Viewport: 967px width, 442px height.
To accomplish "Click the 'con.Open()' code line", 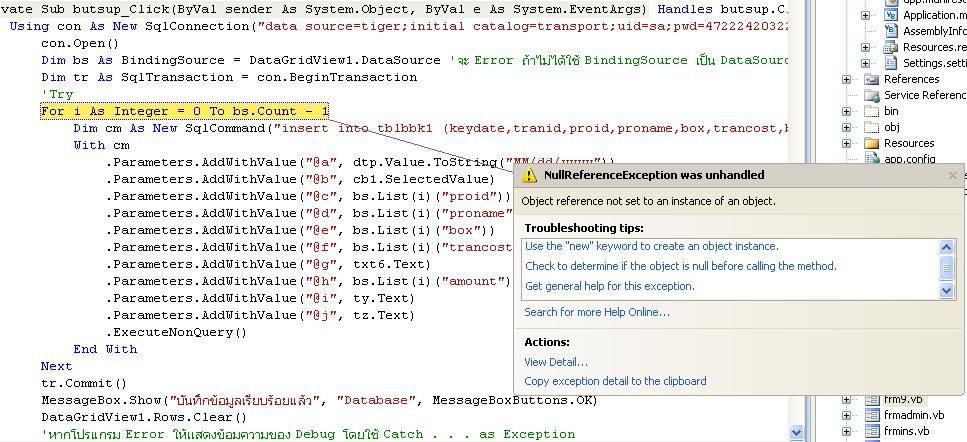I will 80,43.
